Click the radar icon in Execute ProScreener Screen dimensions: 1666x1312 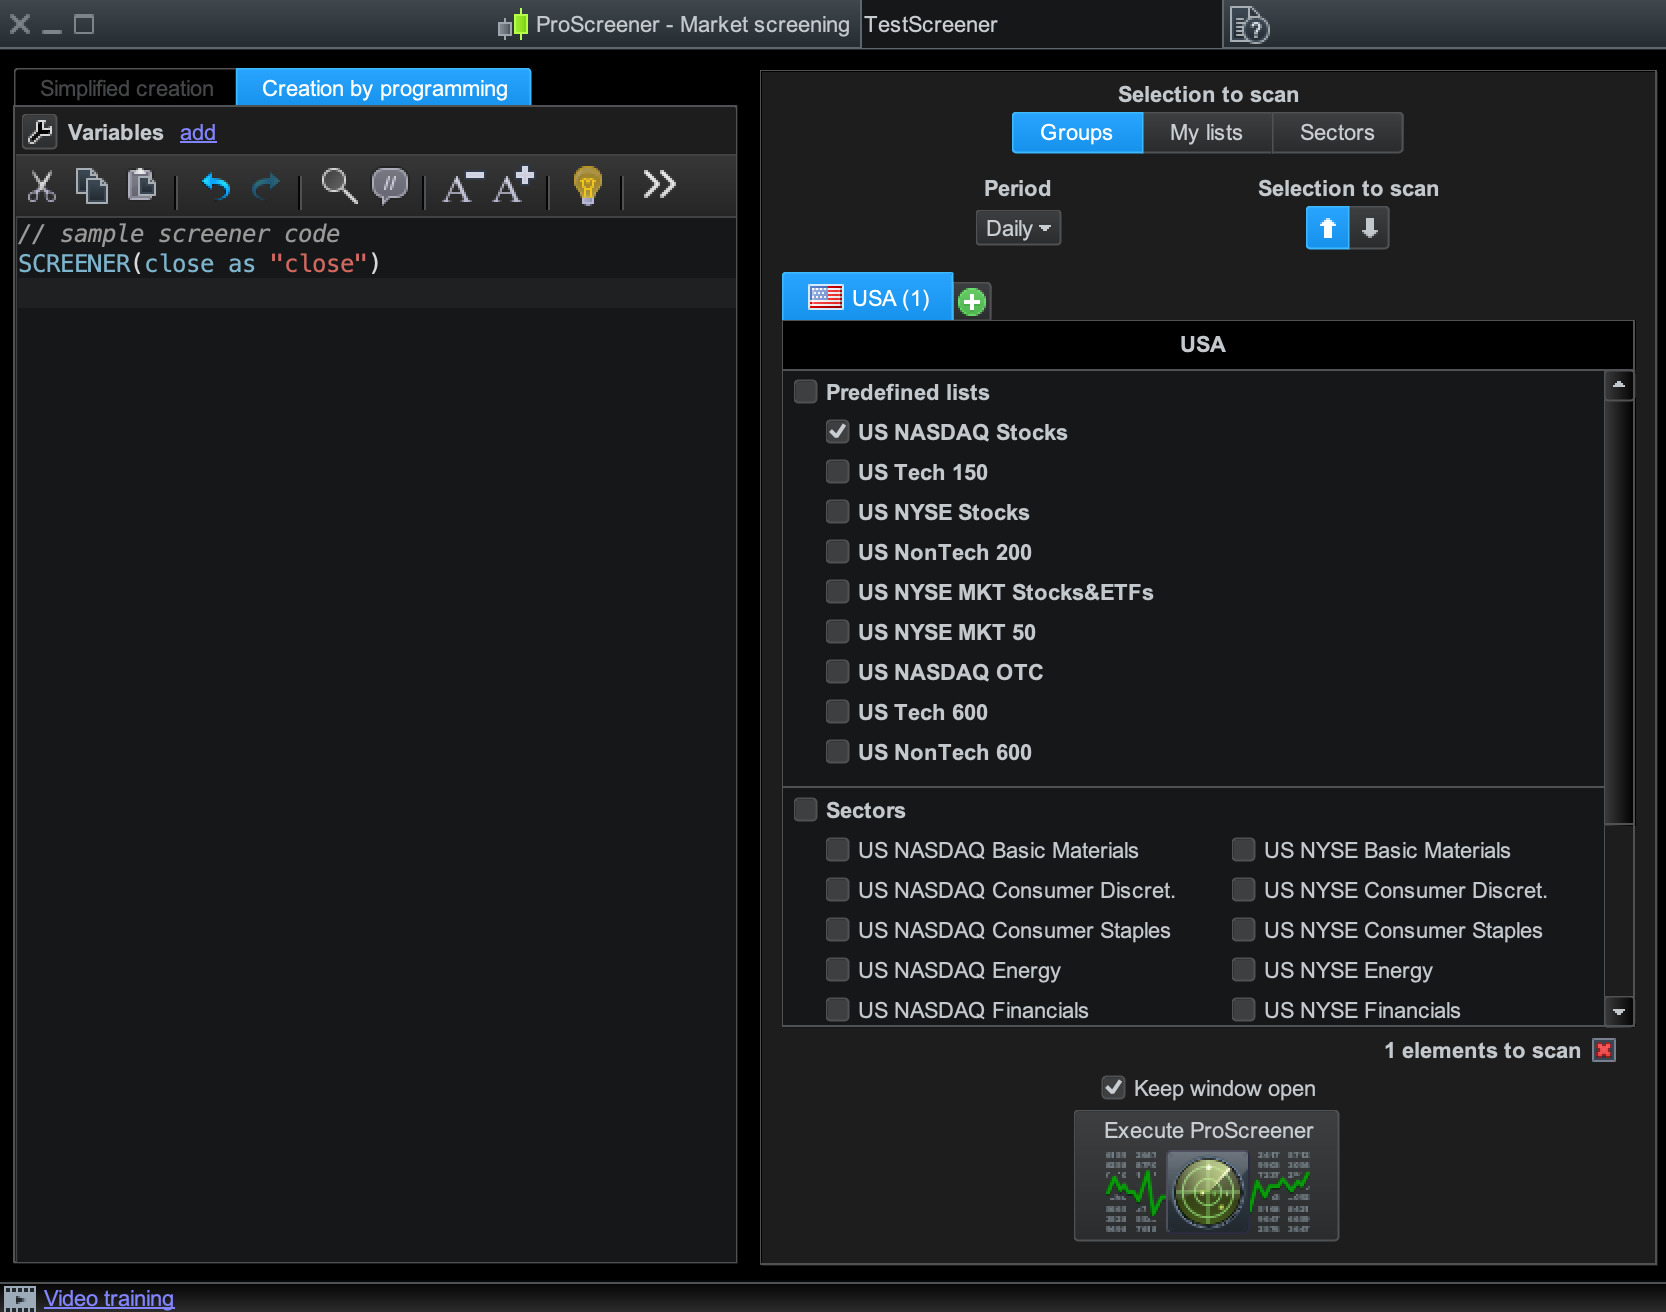coord(1208,1191)
